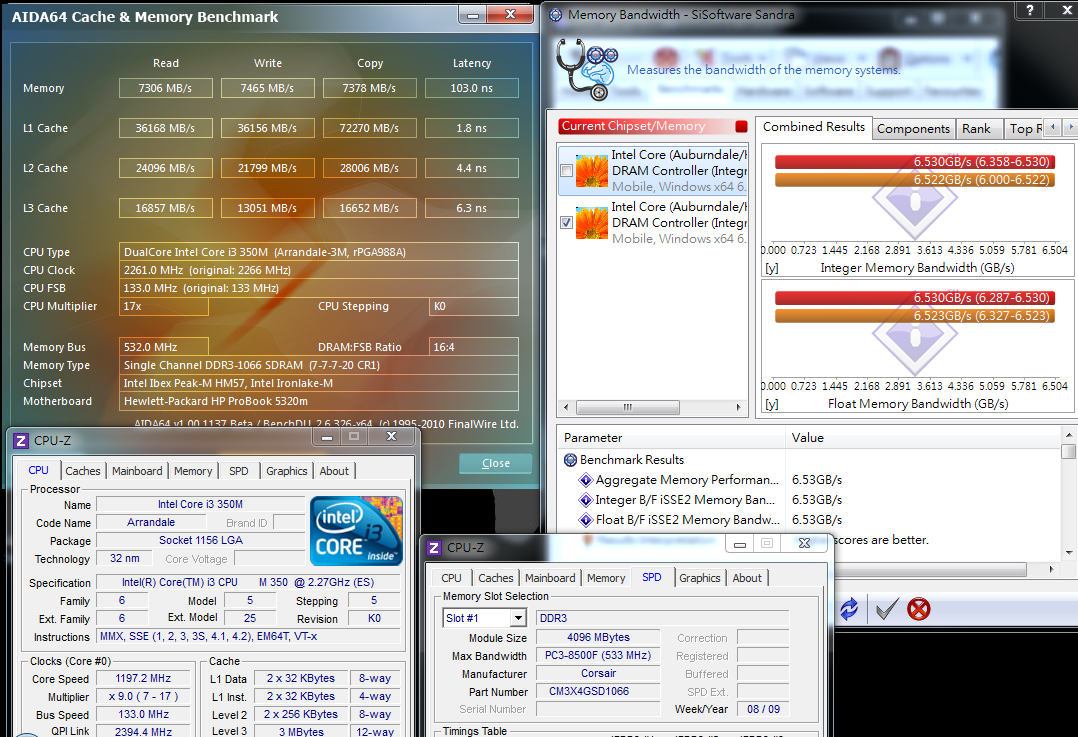1078x737 pixels.
Task: Open Caches tab in CPU-Z CPU window
Action: point(82,471)
